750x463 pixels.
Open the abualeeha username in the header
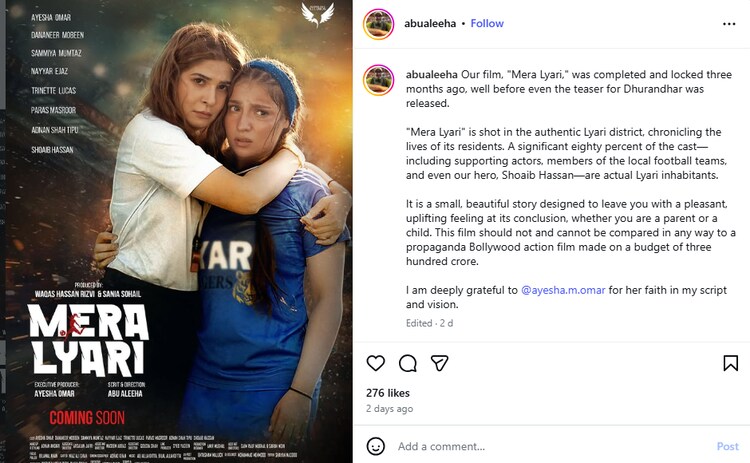[x=430, y=23]
